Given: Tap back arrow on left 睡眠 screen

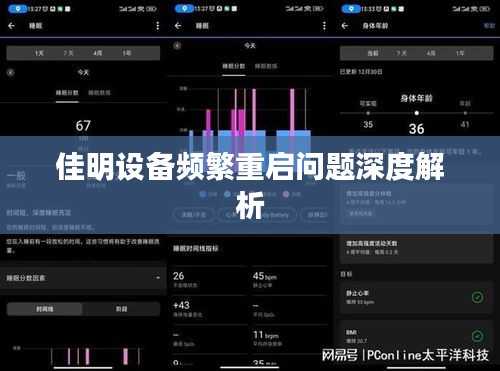Looking at the screenshot, I should [12, 26].
